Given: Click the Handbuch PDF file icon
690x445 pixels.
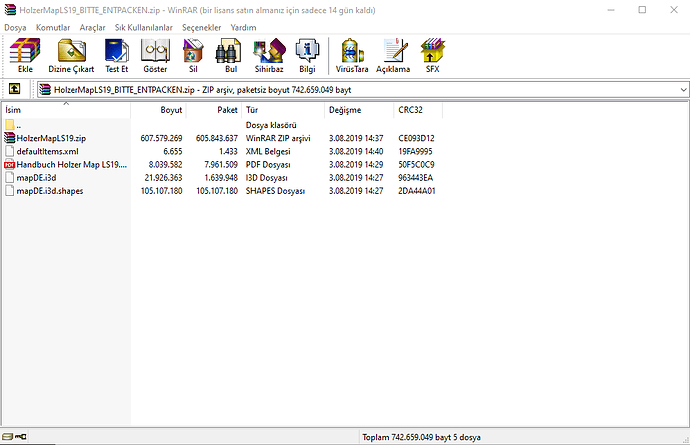Looking at the screenshot, I should tap(10, 165).
